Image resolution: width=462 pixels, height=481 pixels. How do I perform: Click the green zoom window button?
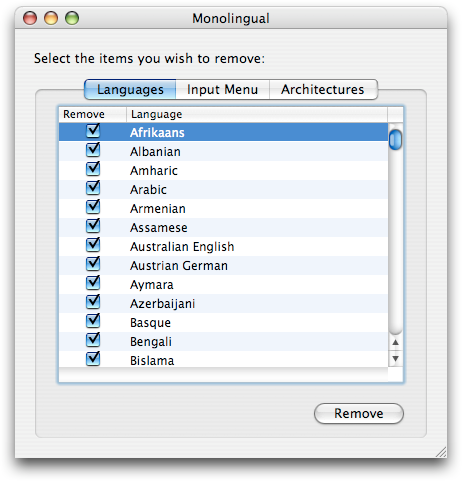(72, 18)
